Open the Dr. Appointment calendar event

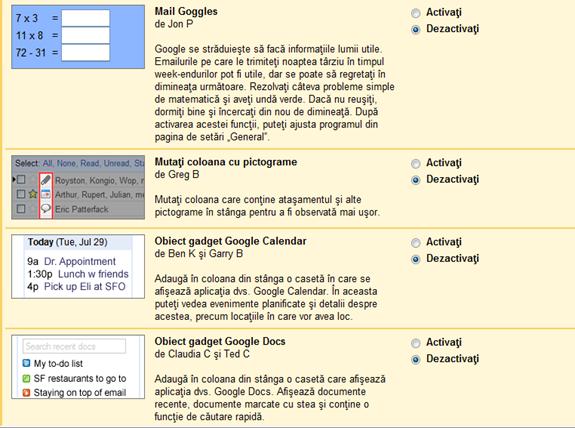[x=80, y=261]
